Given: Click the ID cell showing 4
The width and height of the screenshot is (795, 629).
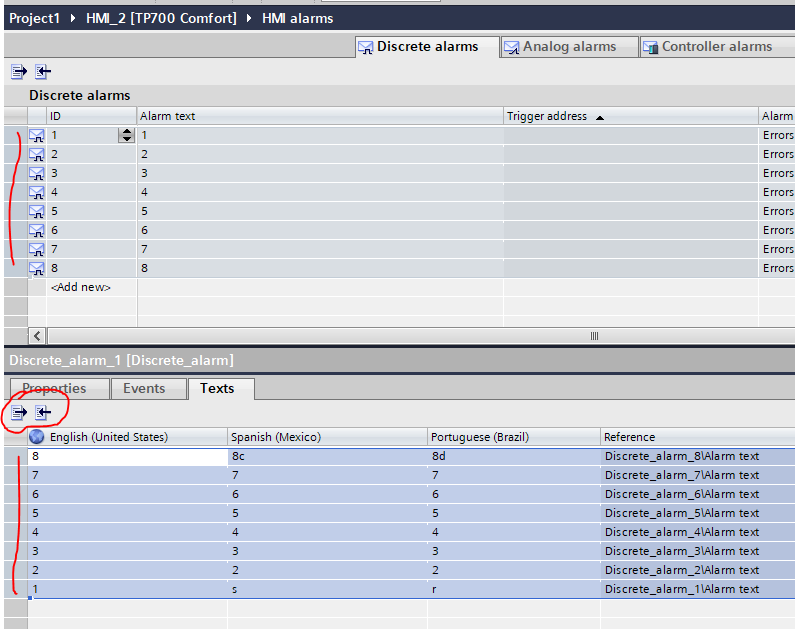Looking at the screenshot, I should click(x=91, y=192).
